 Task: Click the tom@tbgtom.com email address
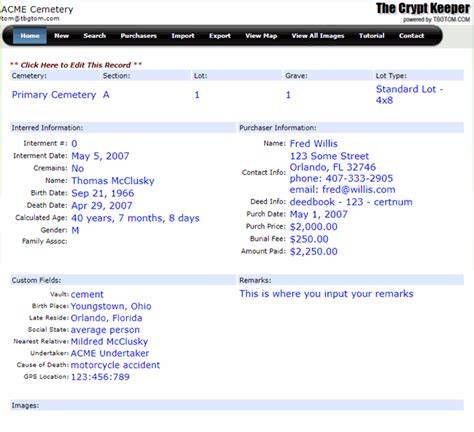[x=30, y=19]
